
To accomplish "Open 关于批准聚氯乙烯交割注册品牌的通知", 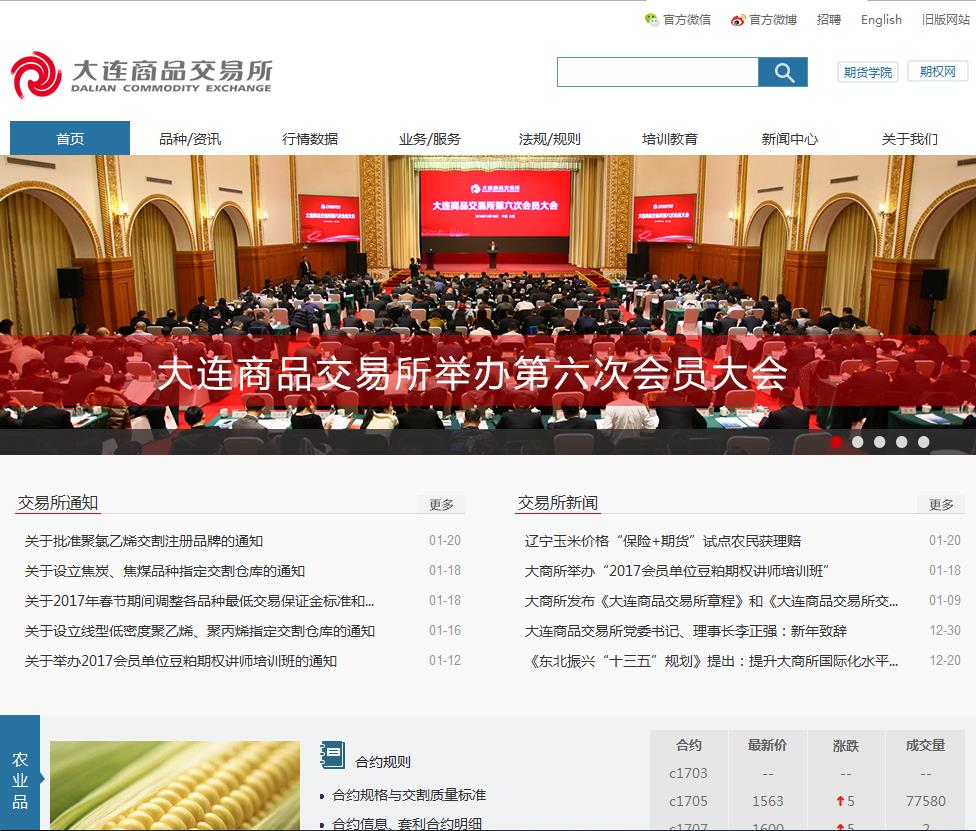I will pyautogui.click(x=144, y=541).
